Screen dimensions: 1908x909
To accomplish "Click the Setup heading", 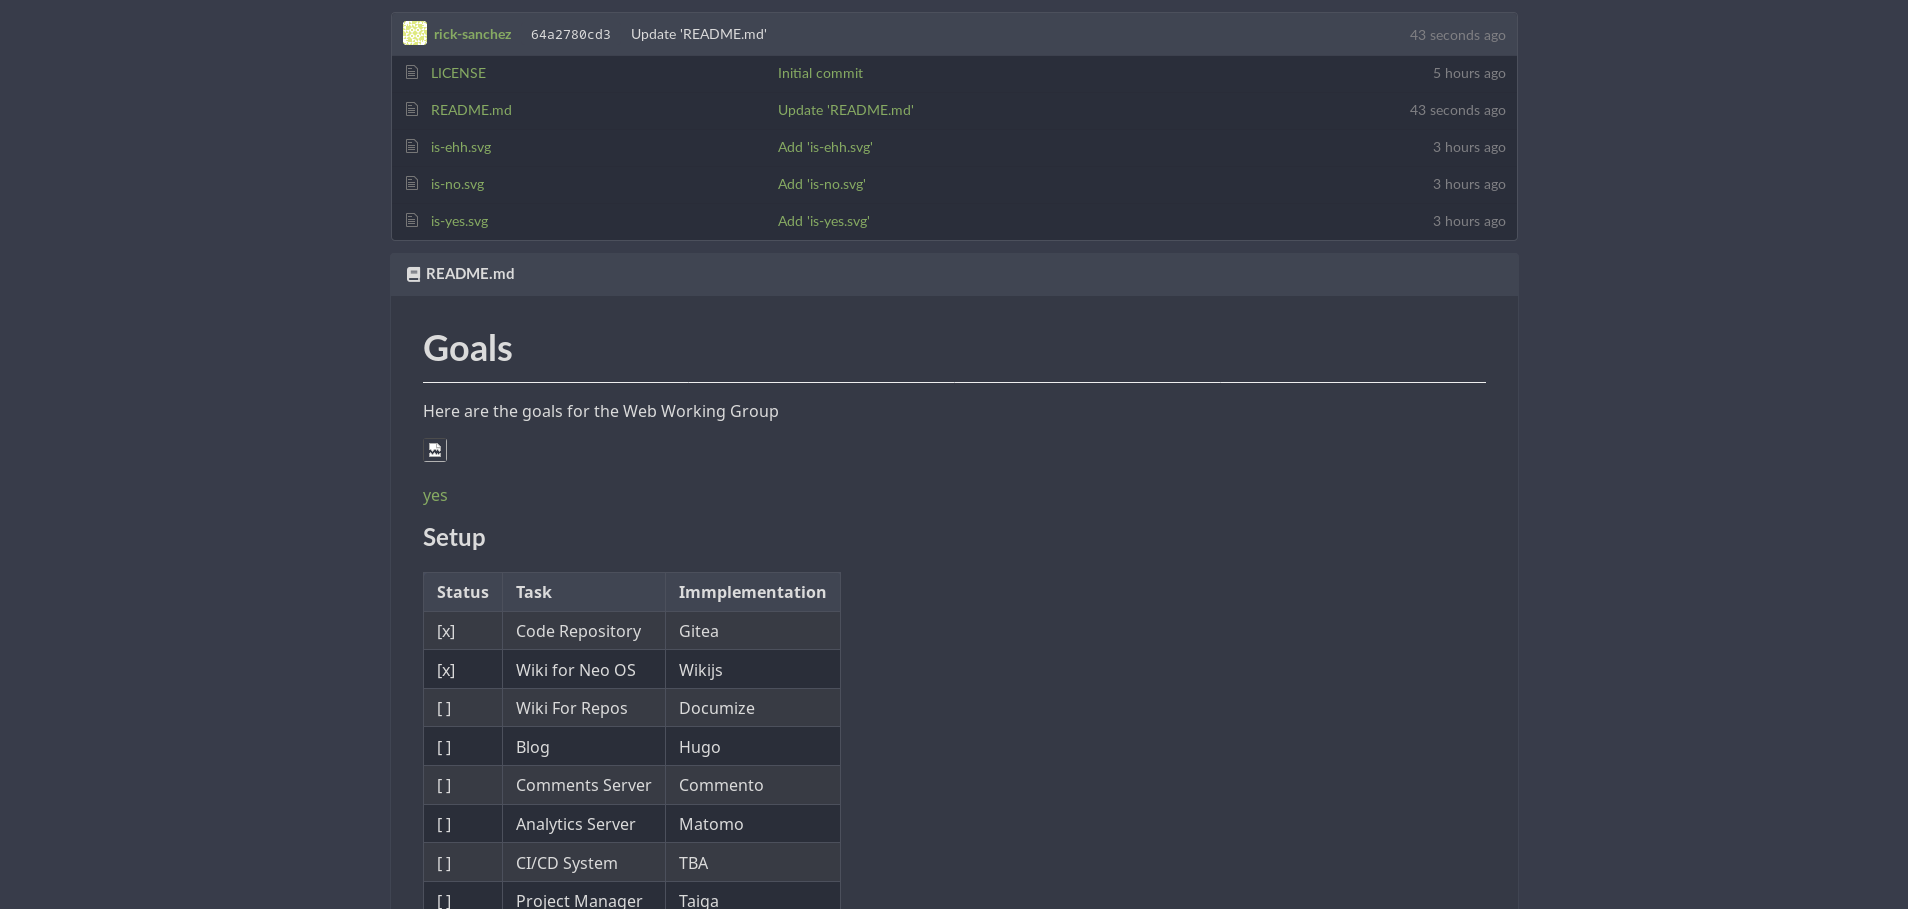I will point(454,537).
